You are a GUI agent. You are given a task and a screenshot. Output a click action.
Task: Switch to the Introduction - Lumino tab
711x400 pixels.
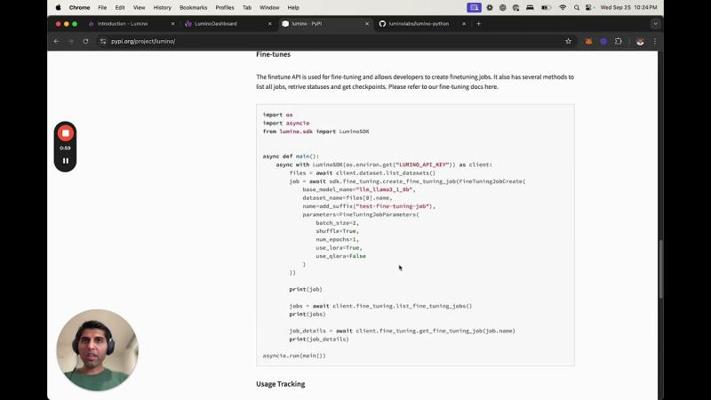(125, 23)
